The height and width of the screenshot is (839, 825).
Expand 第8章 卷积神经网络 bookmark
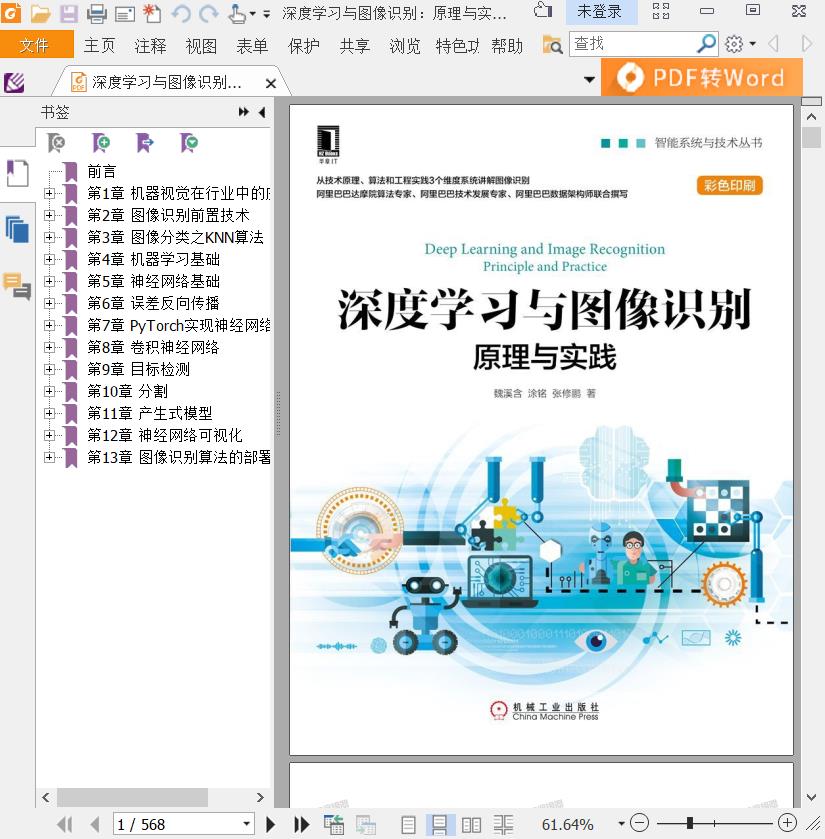click(x=49, y=347)
